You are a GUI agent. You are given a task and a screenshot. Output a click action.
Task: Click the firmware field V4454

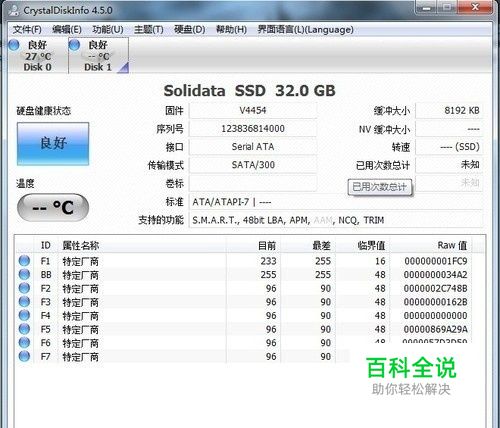point(253,111)
